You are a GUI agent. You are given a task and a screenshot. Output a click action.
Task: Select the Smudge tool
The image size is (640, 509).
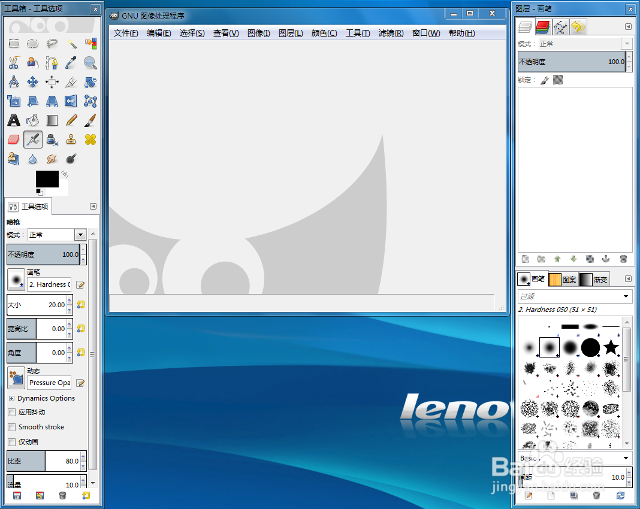[52, 158]
